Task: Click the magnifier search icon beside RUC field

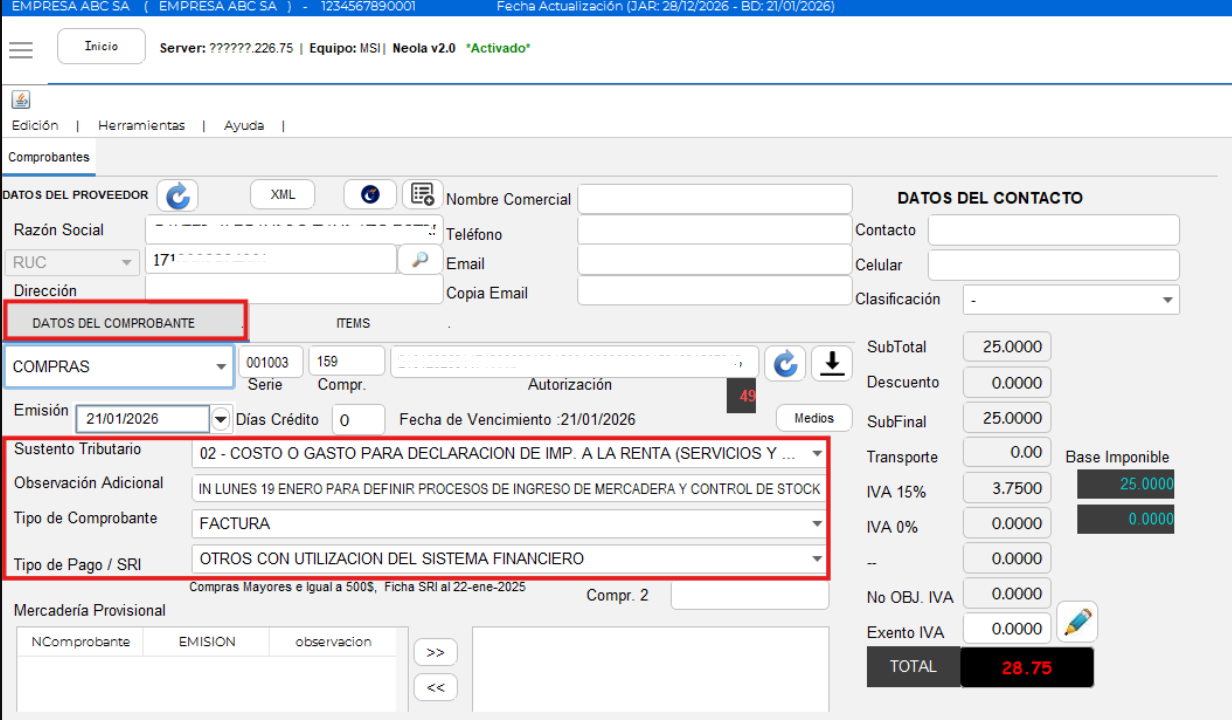Action: click(420, 260)
